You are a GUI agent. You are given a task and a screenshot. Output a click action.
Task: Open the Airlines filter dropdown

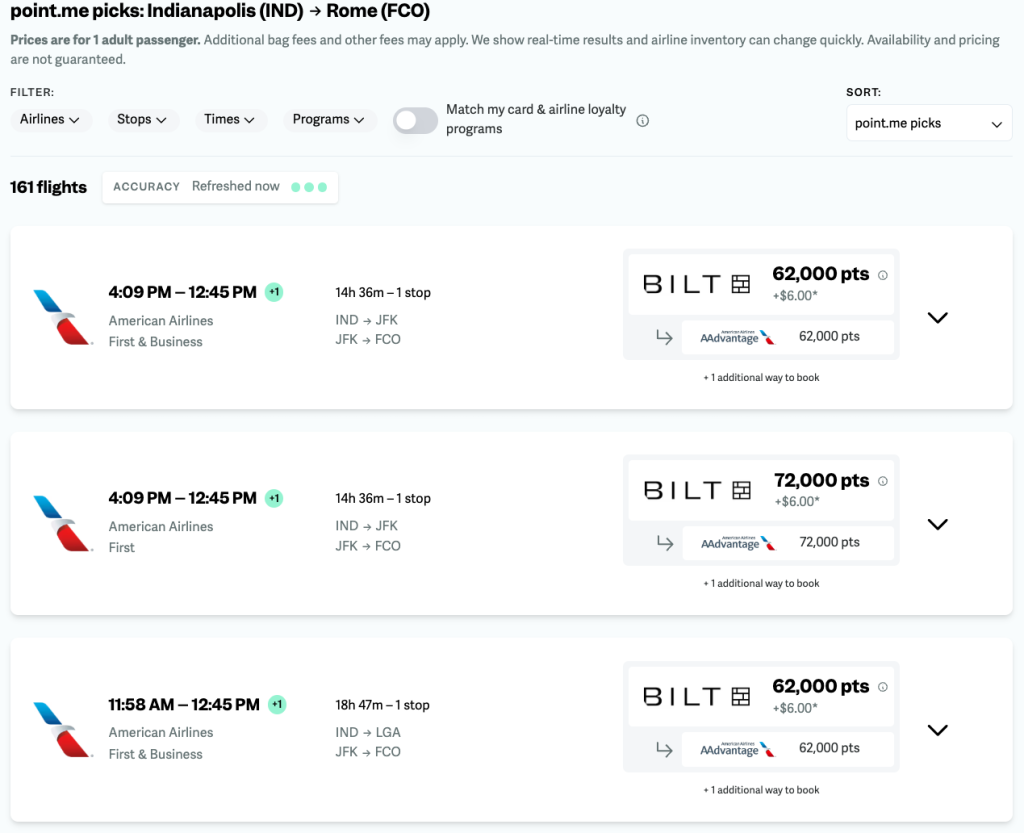click(x=51, y=119)
